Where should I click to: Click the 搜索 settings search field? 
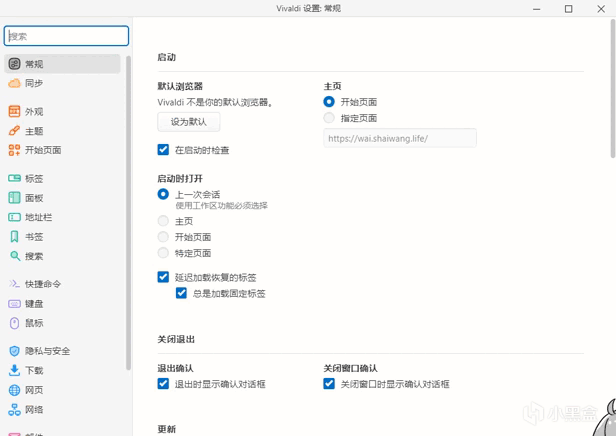pyautogui.click(x=66, y=36)
